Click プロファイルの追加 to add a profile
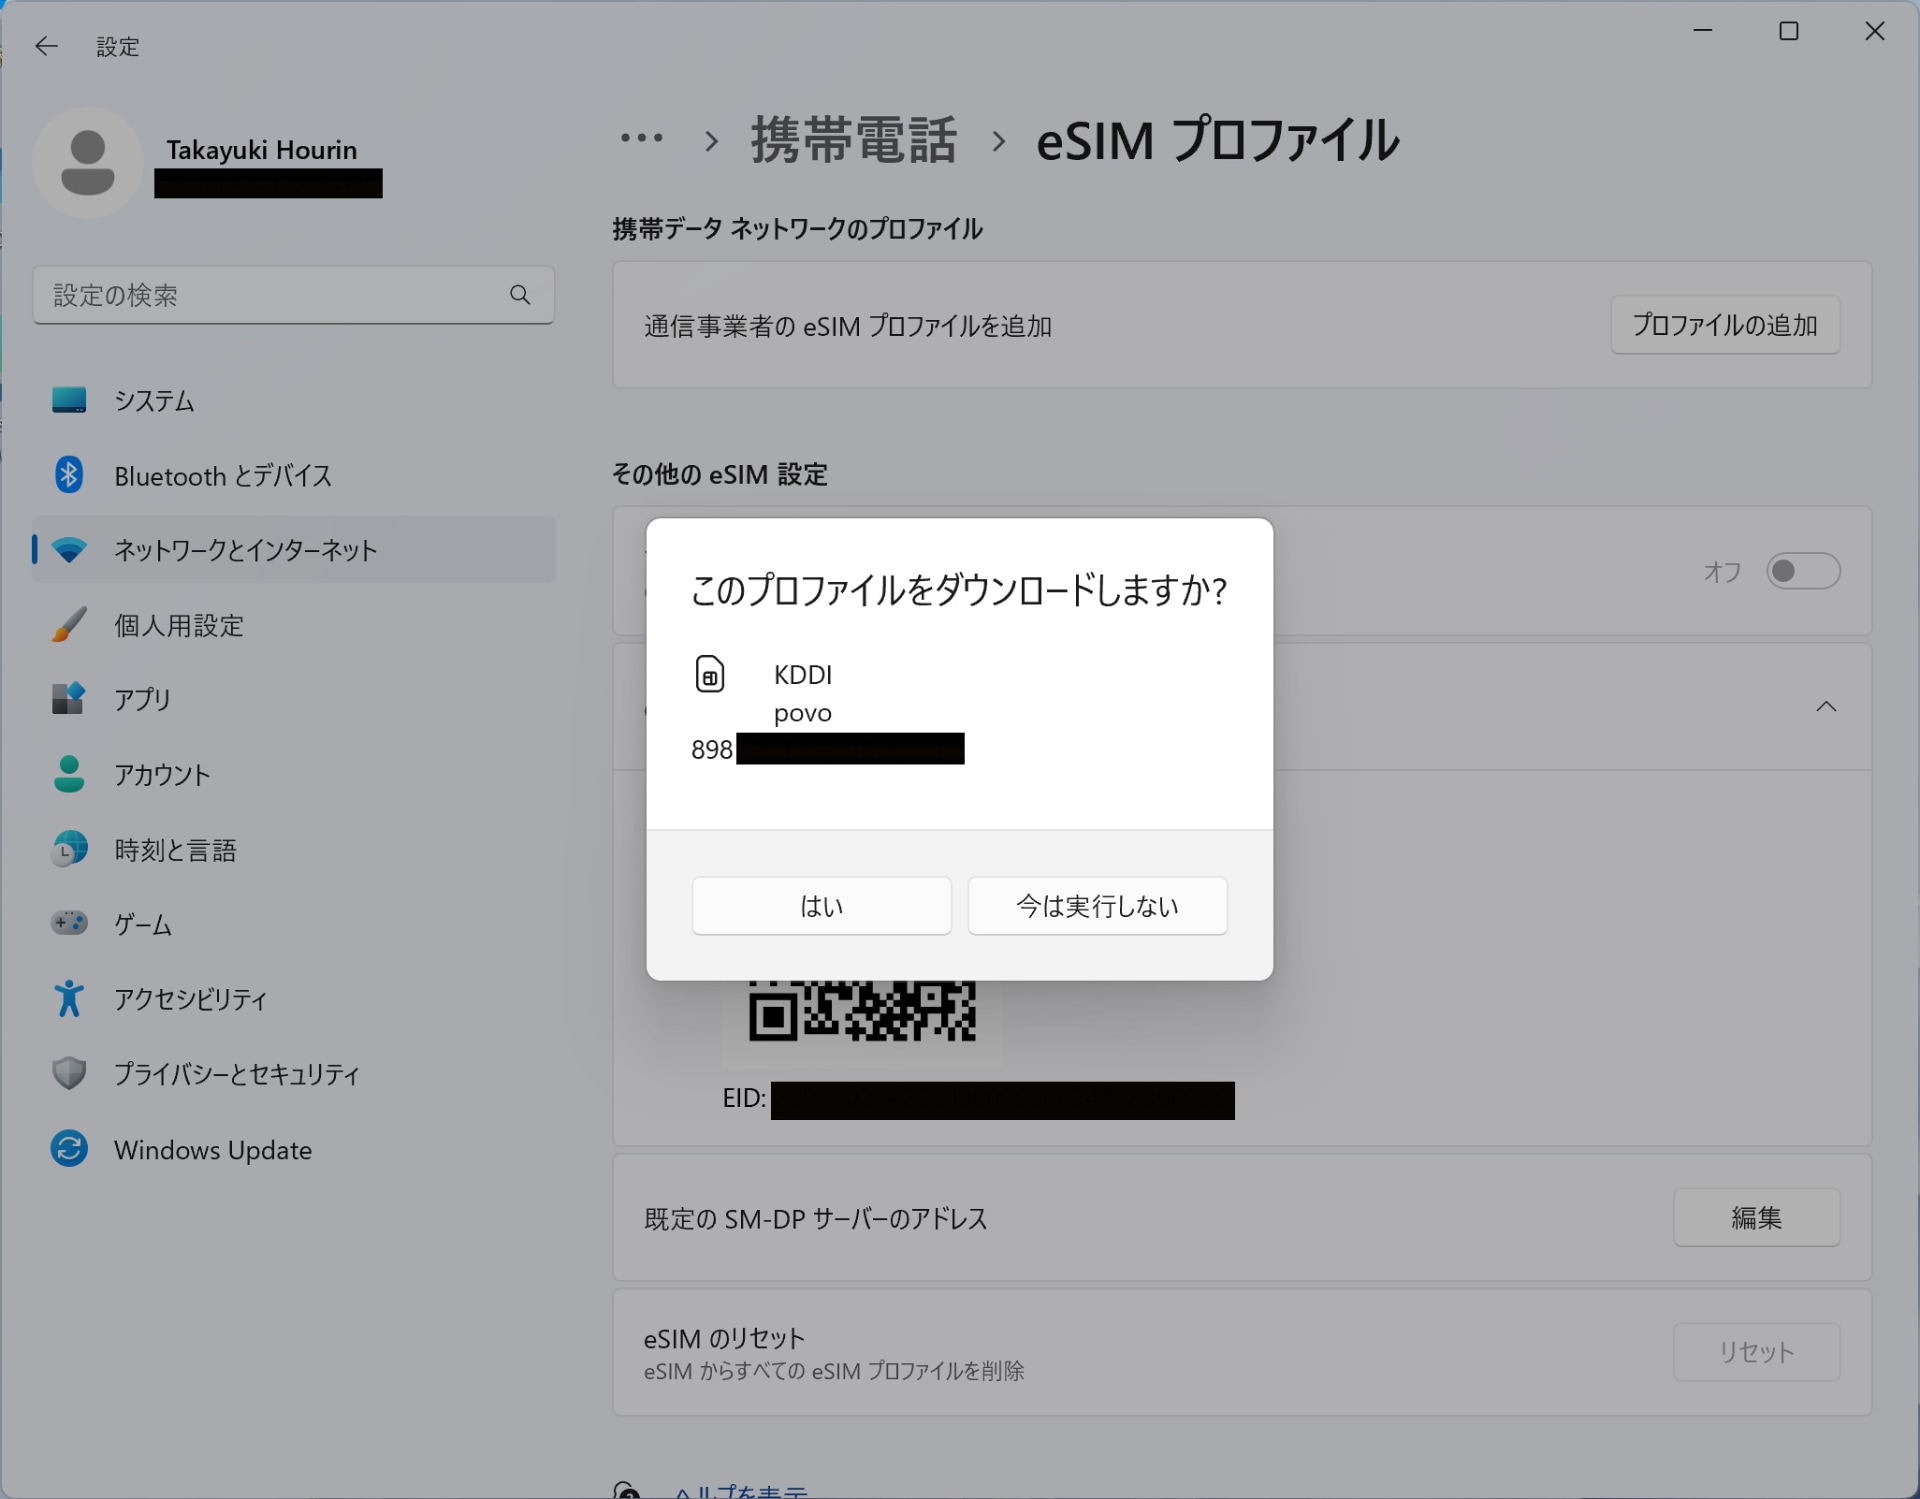The width and height of the screenshot is (1920, 1499). [x=1725, y=325]
